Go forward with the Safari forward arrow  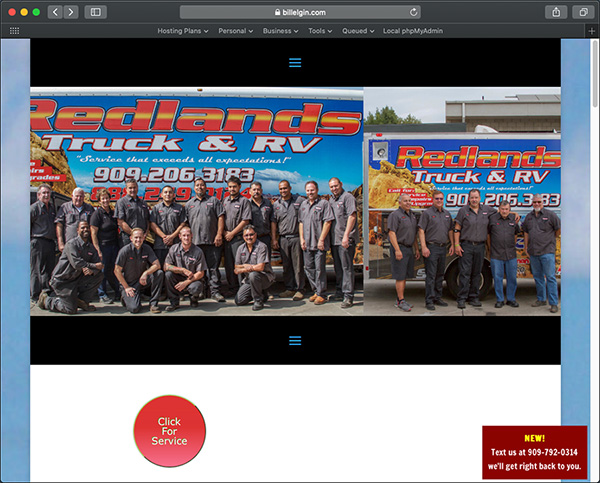[x=71, y=12]
